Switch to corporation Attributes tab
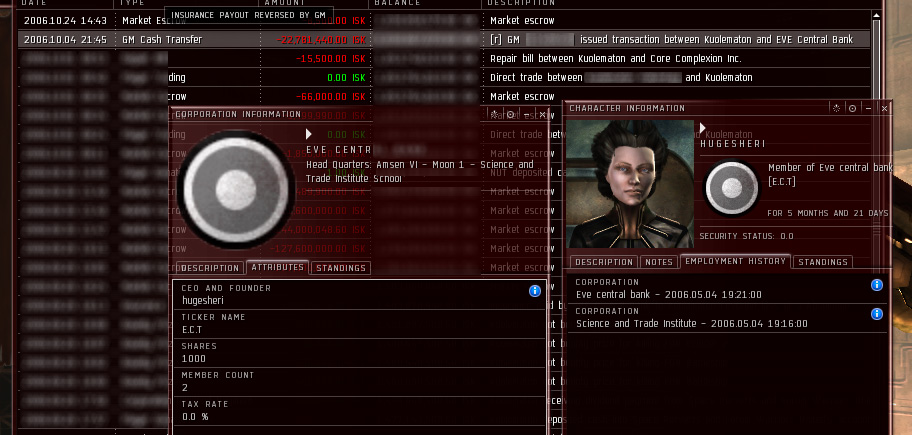 [x=277, y=267]
